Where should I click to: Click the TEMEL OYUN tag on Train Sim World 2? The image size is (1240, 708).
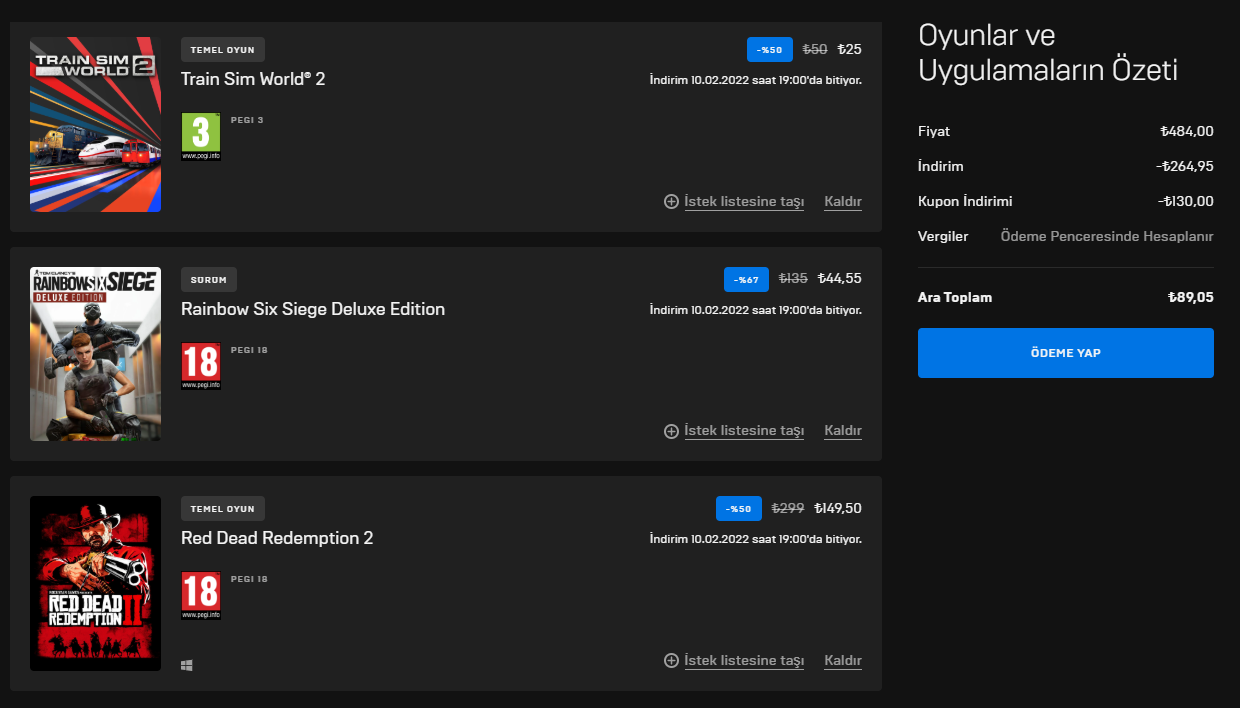(x=223, y=49)
